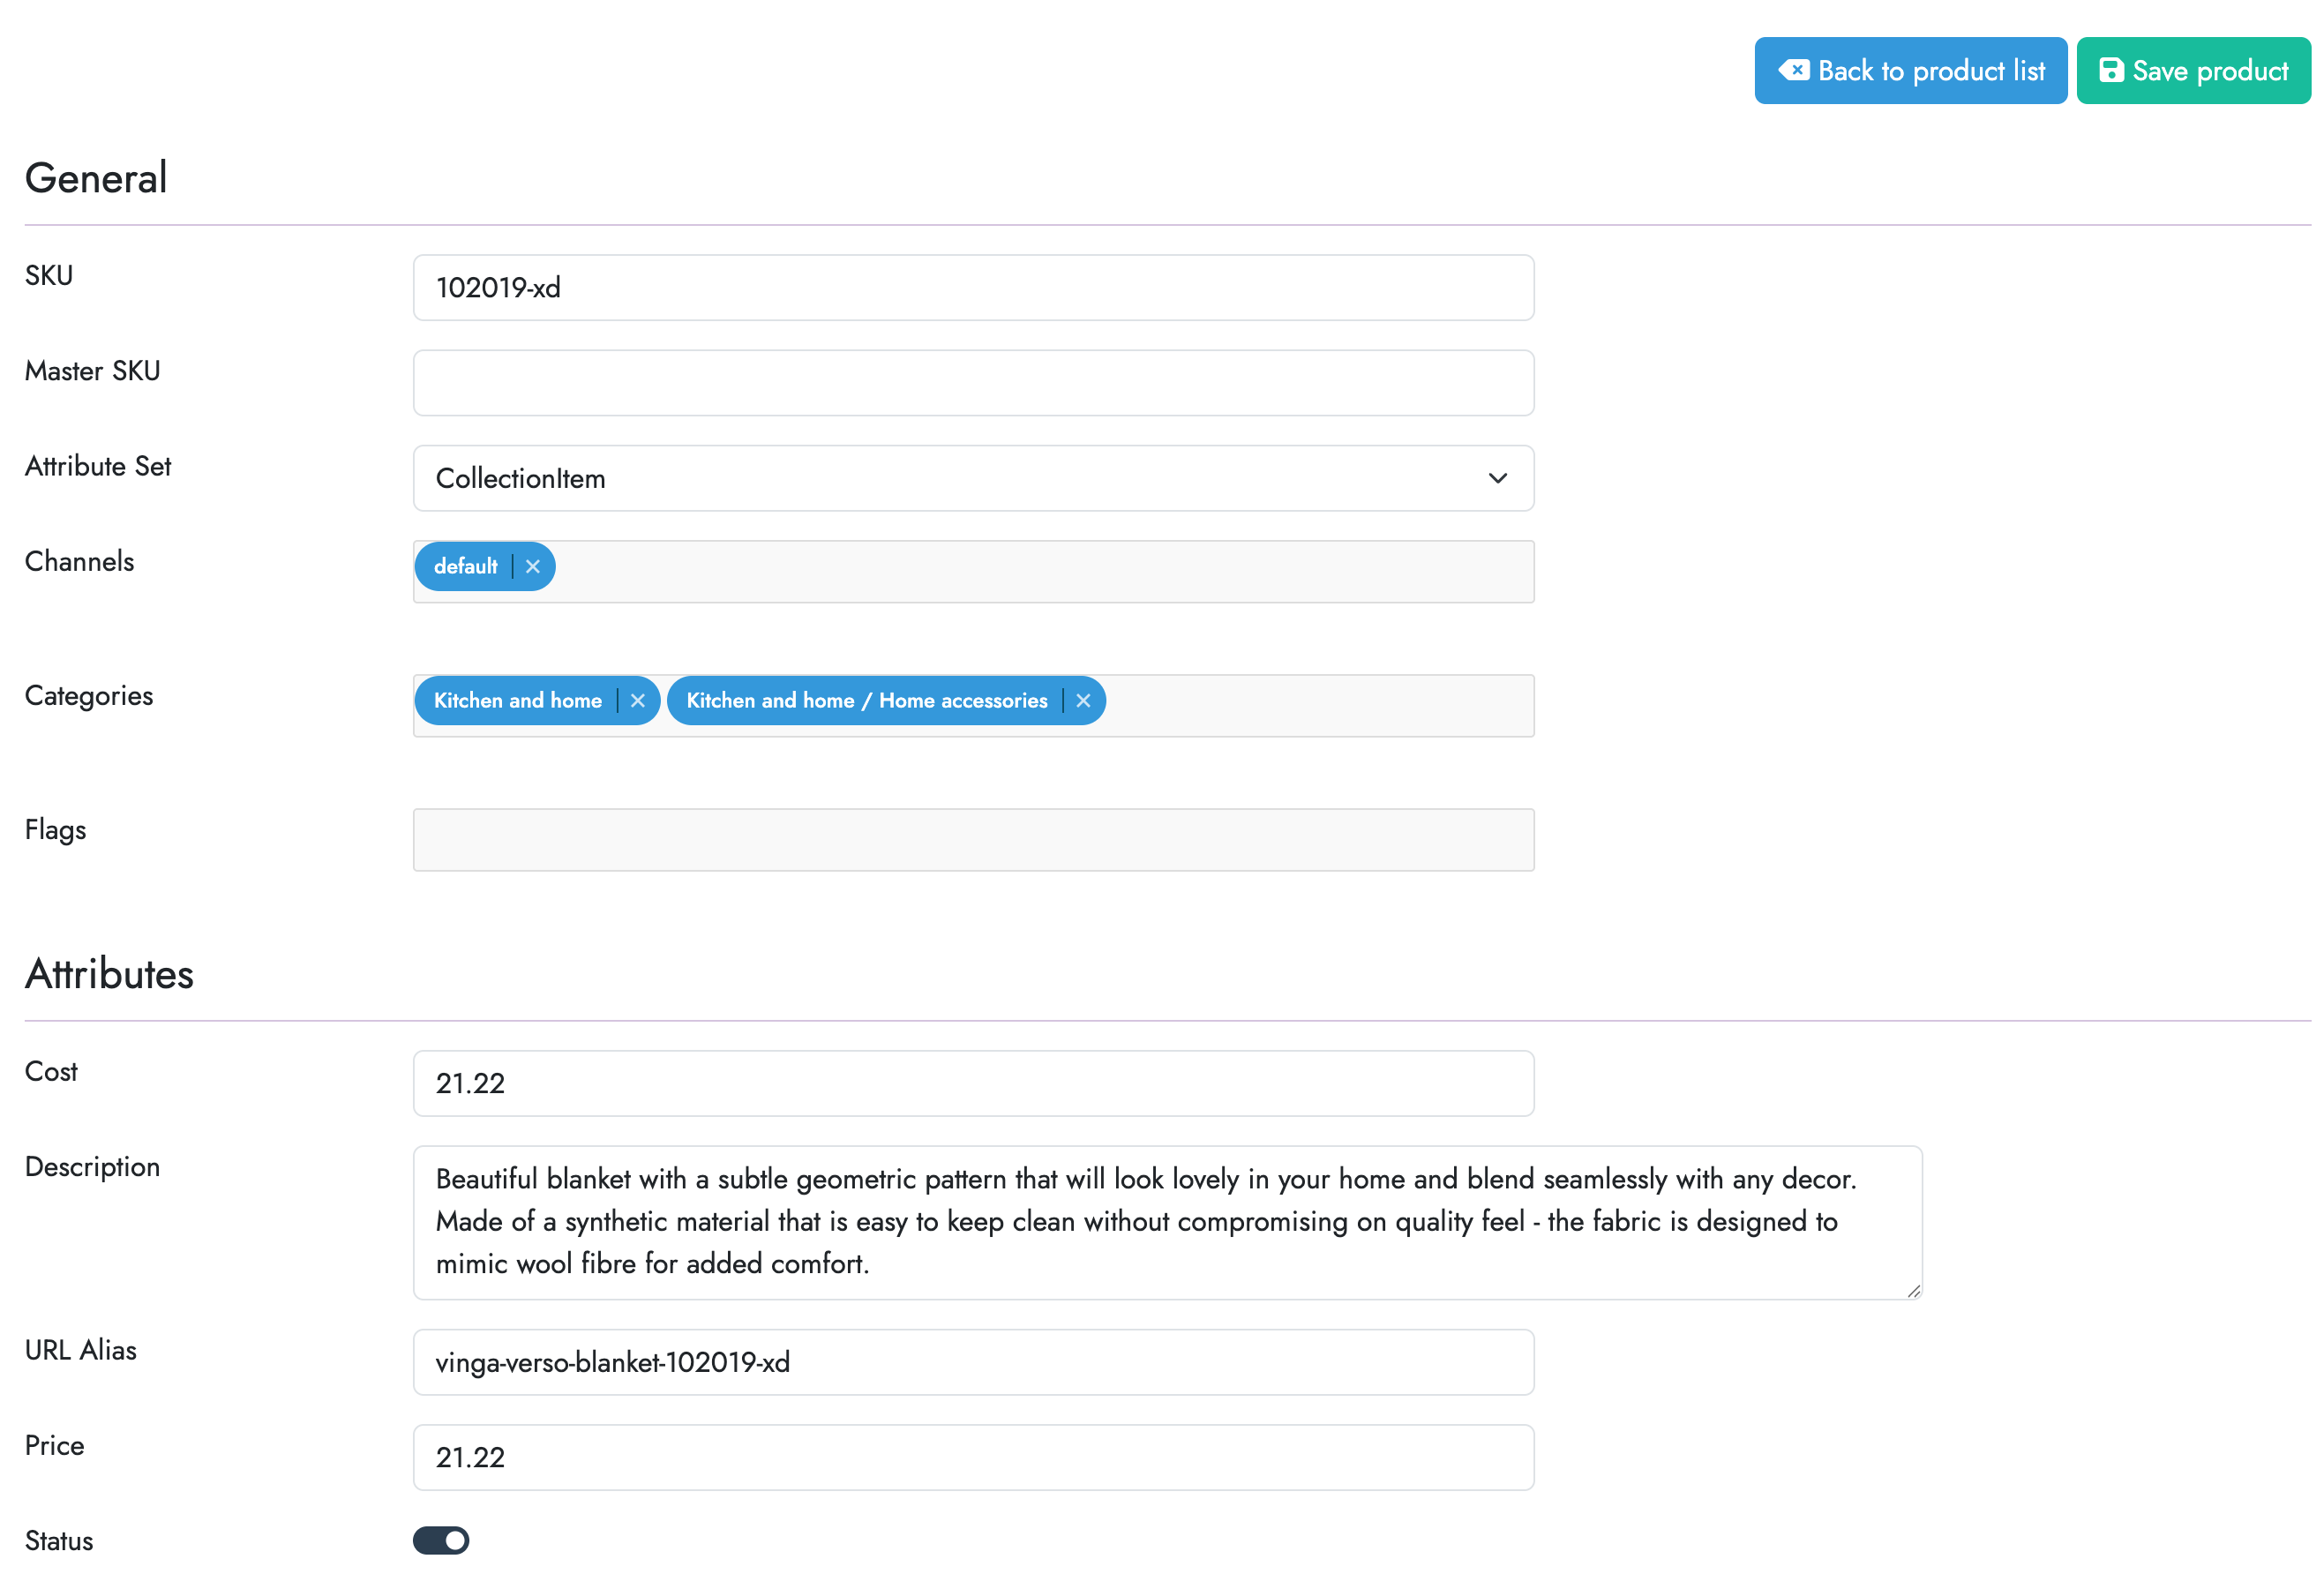The height and width of the screenshot is (1574, 2324).
Task: Grab the Description textarea resize handle
Action: click(1913, 1291)
